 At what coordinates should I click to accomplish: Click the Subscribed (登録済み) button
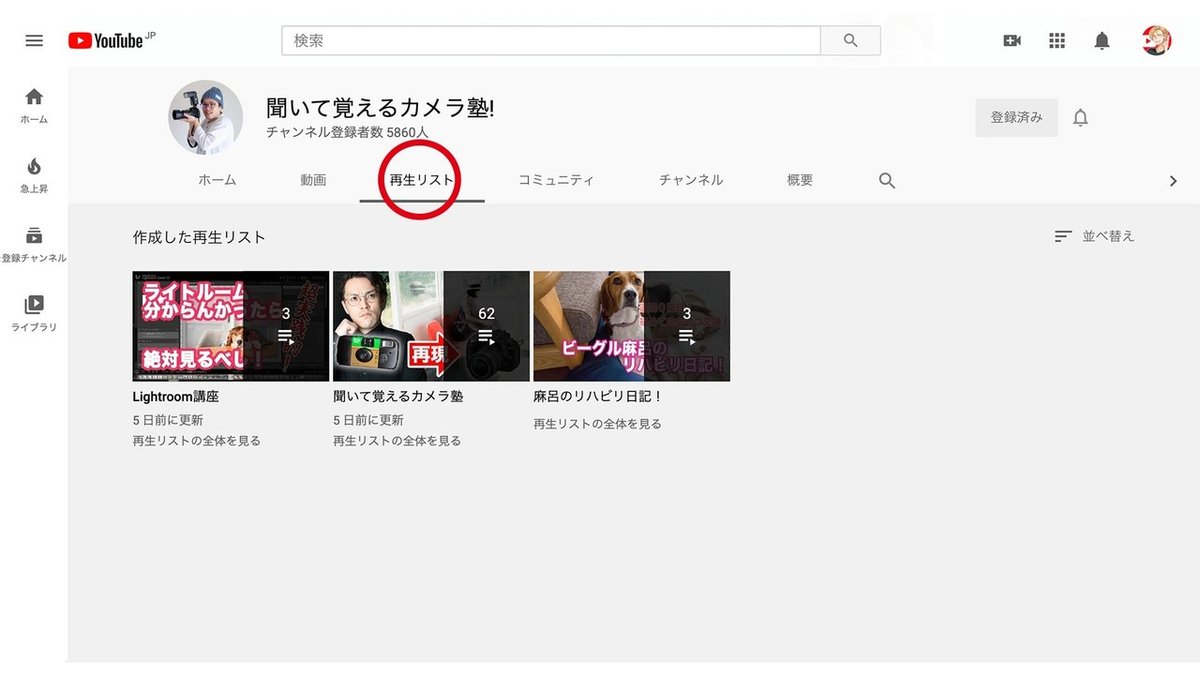pos(1016,118)
